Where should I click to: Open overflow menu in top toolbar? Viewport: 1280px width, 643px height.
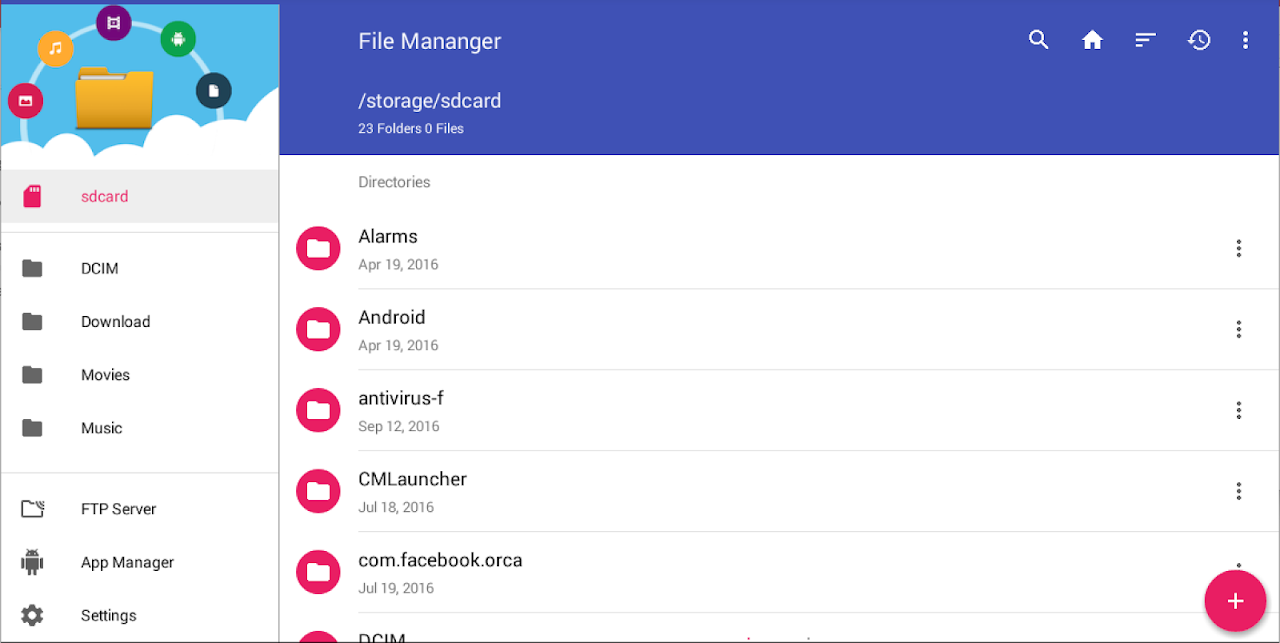click(1245, 39)
